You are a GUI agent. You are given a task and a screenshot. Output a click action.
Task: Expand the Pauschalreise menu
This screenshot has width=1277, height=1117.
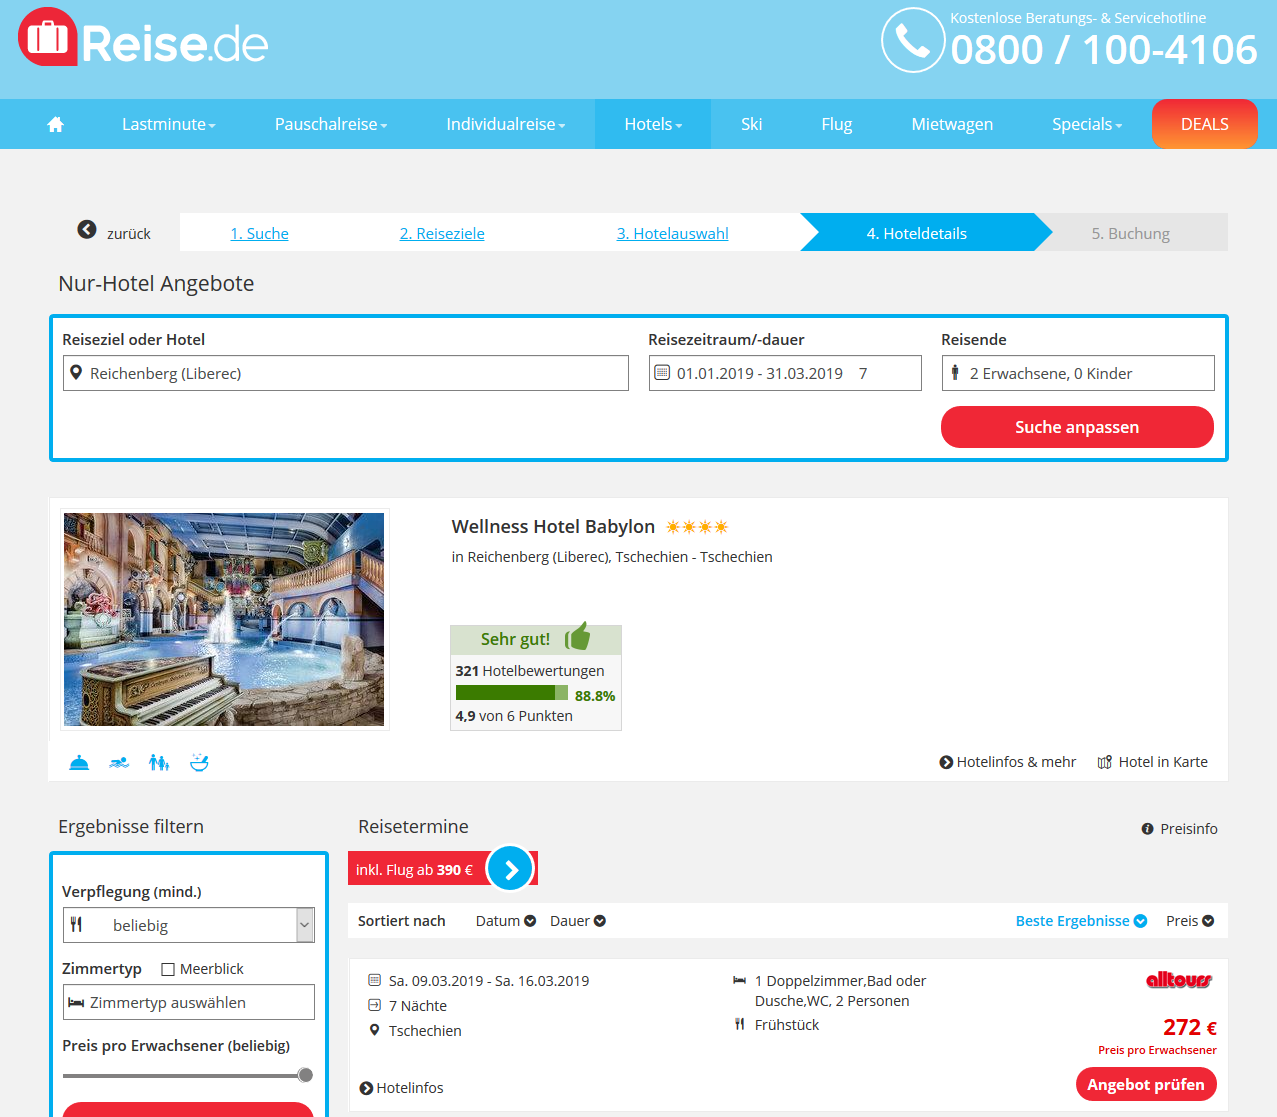click(x=331, y=124)
